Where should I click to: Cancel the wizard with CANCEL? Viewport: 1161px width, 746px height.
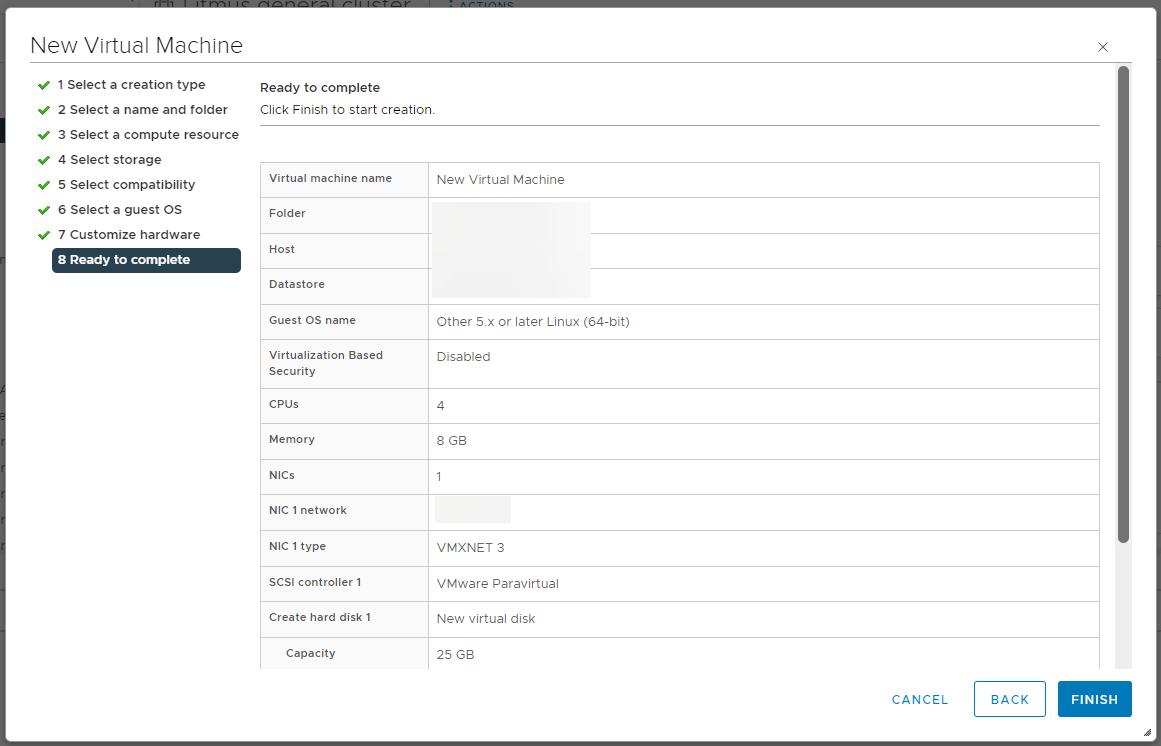919,699
